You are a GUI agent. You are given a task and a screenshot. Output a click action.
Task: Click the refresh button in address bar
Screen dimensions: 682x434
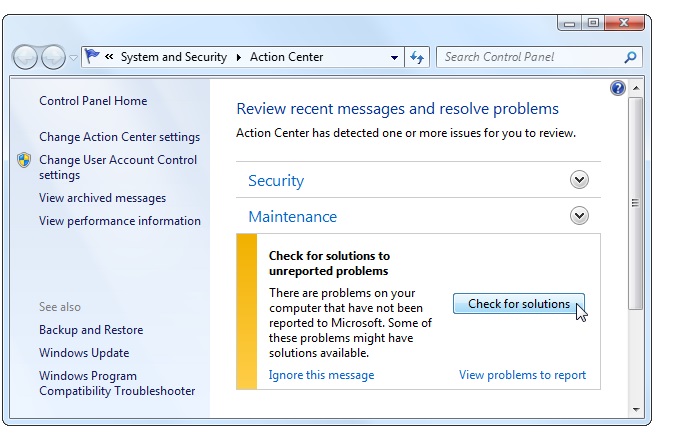coord(417,57)
